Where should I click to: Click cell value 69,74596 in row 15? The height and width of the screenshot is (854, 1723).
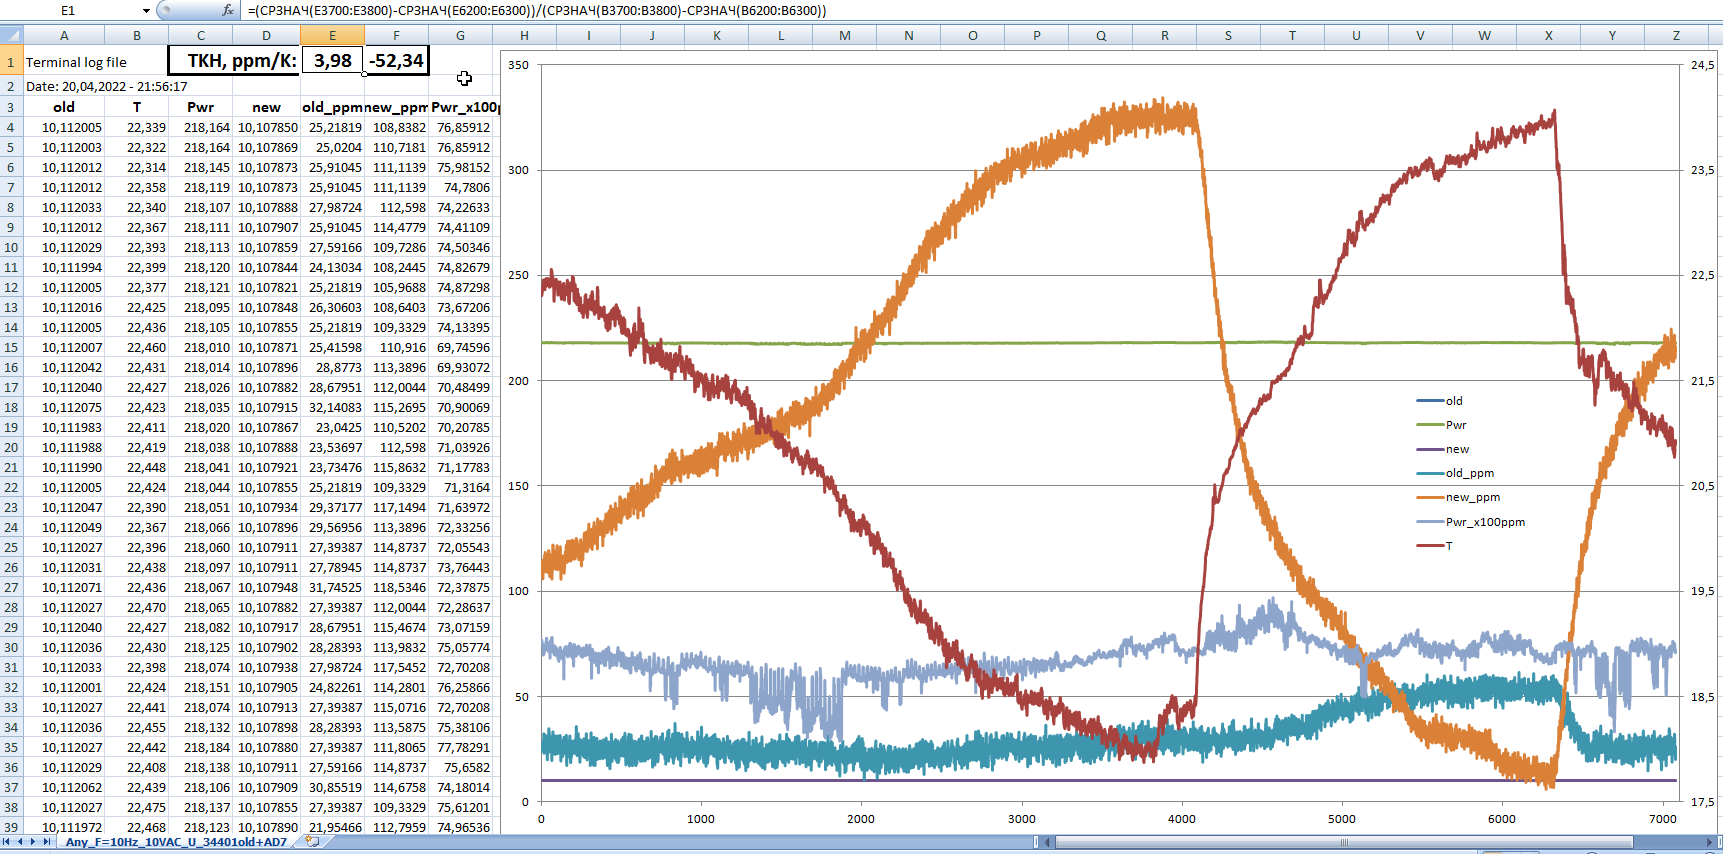click(x=460, y=347)
